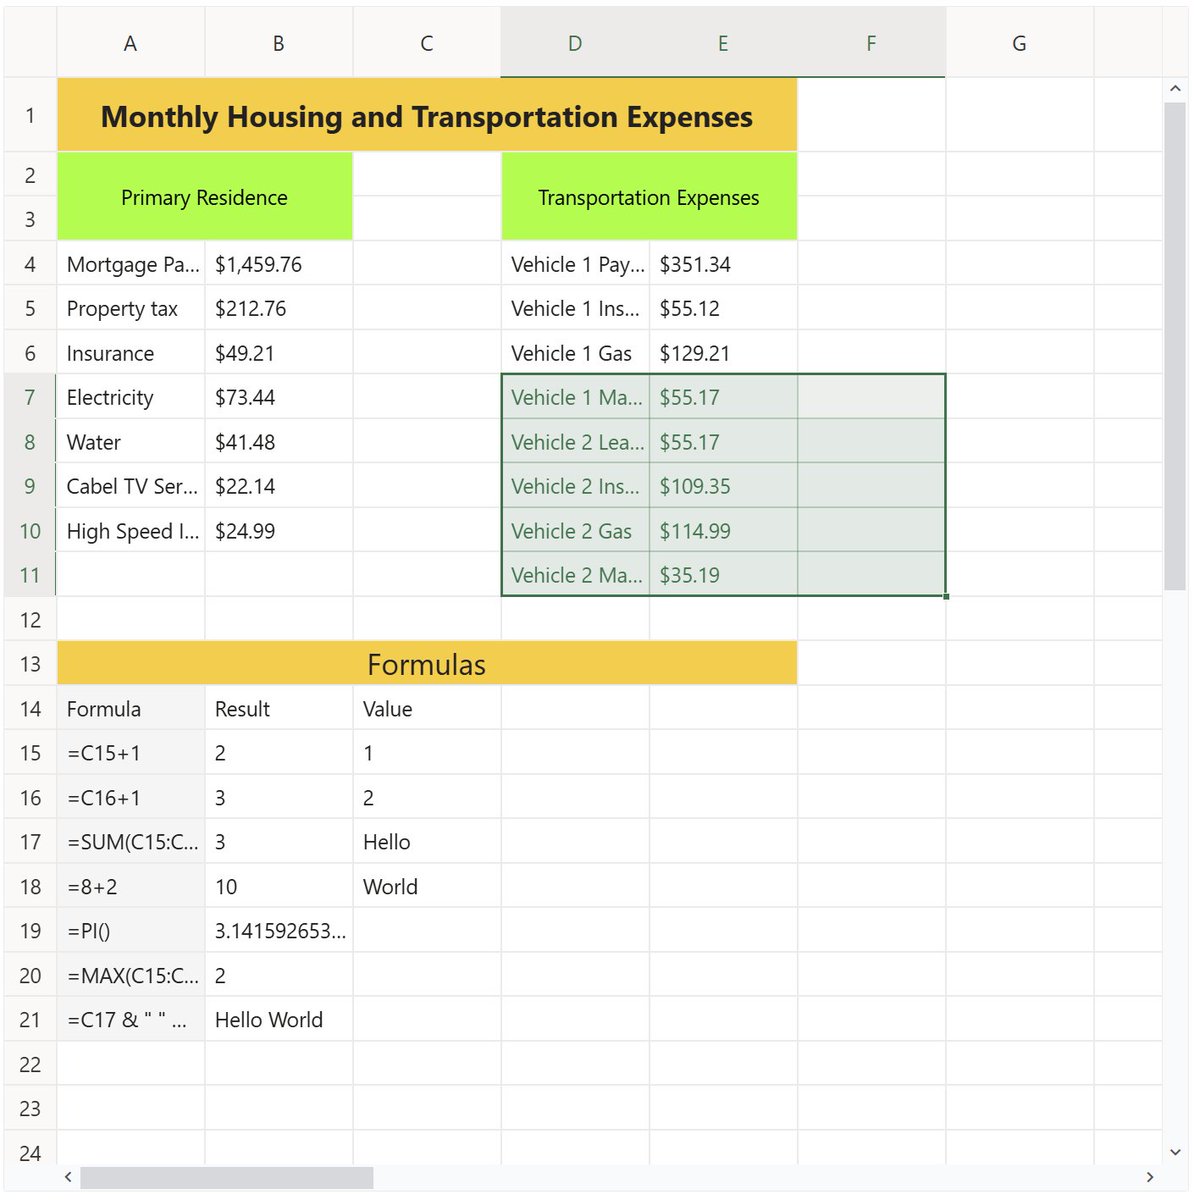Image resolution: width=1194 pixels, height=1200 pixels.
Task: Select the Formulas section header
Action: (427, 664)
